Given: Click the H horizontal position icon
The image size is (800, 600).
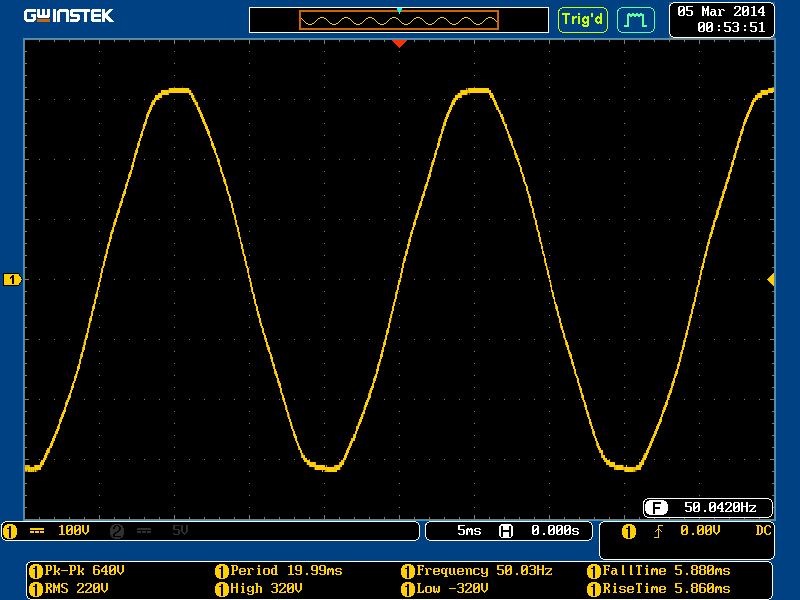Looking at the screenshot, I should click(506, 531).
